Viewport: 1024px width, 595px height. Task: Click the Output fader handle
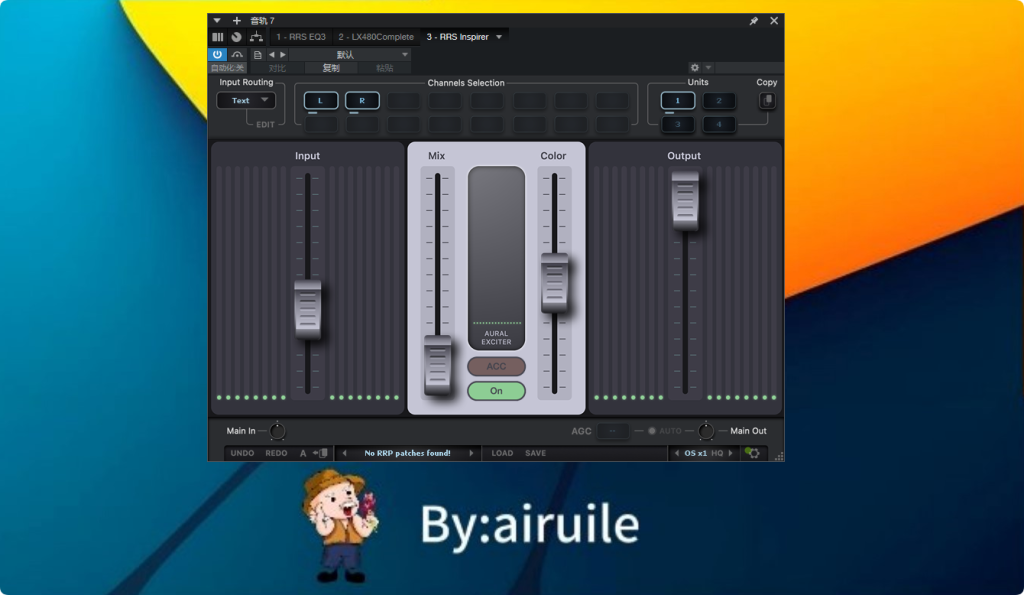click(685, 201)
